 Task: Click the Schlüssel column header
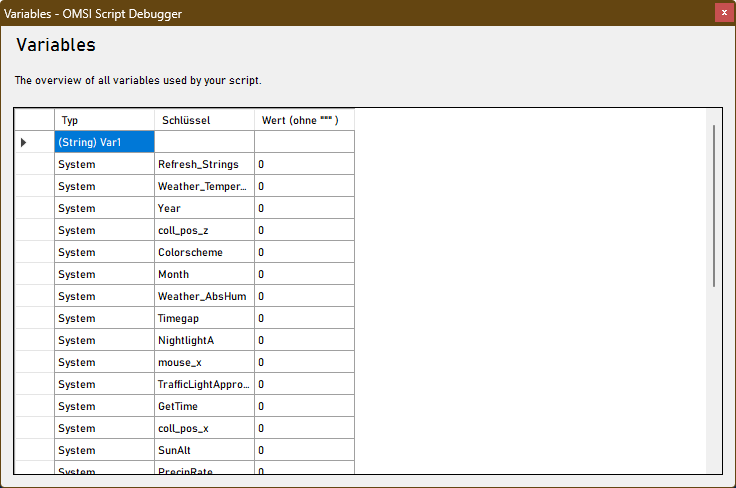click(x=204, y=120)
